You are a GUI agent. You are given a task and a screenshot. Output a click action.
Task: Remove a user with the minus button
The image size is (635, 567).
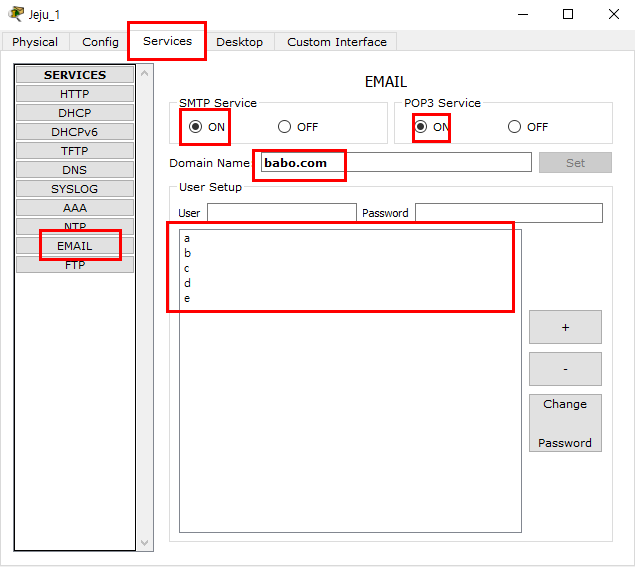click(565, 369)
